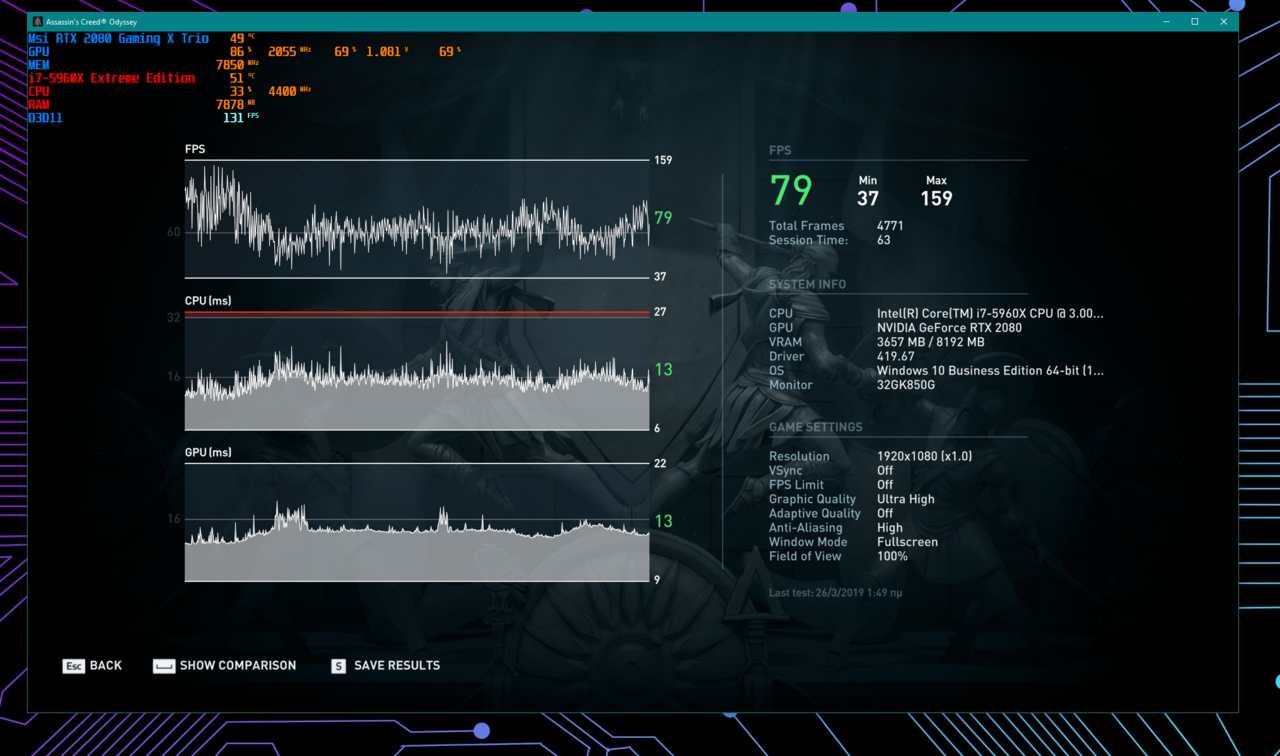
Task: Click Field of View 100% value
Action: [x=892, y=556]
